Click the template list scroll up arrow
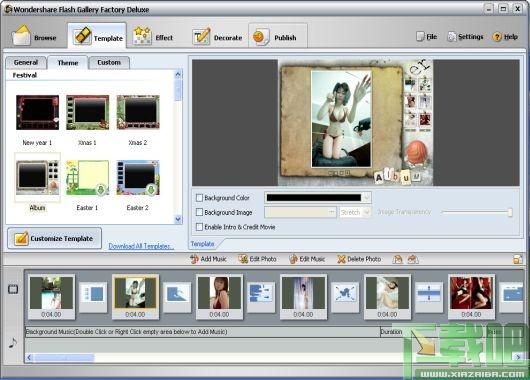Screen dimensions: 530x380 coord(178,74)
